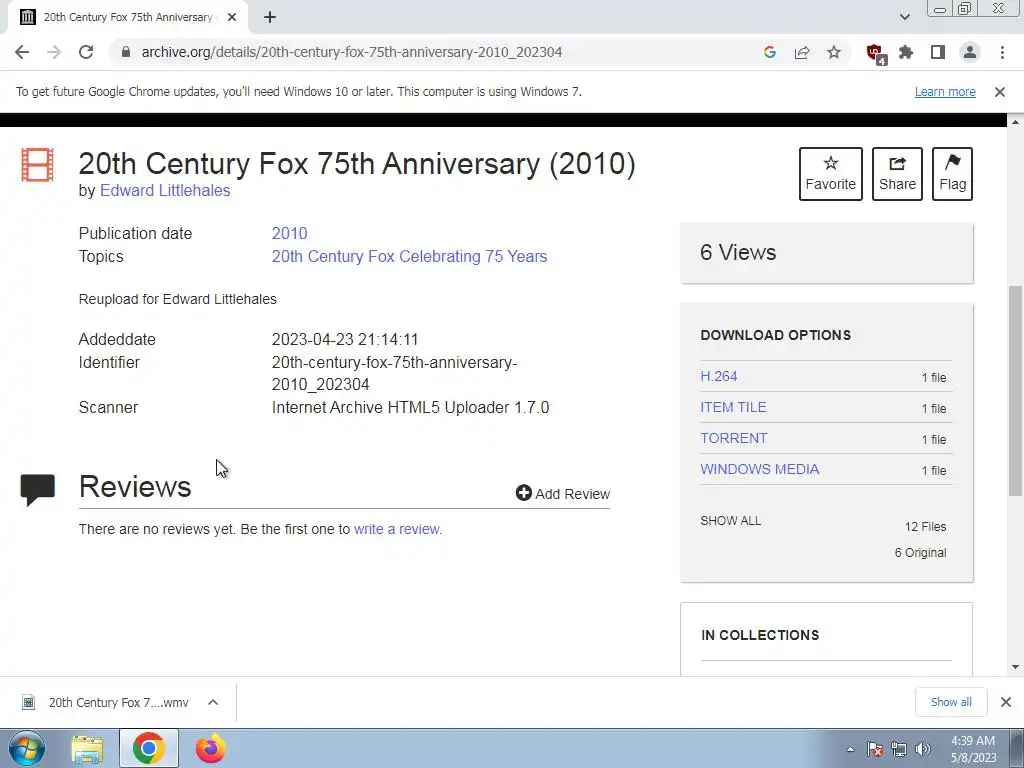Open the volume speaker tray icon
Image resolution: width=1024 pixels, height=768 pixels.
click(x=923, y=750)
